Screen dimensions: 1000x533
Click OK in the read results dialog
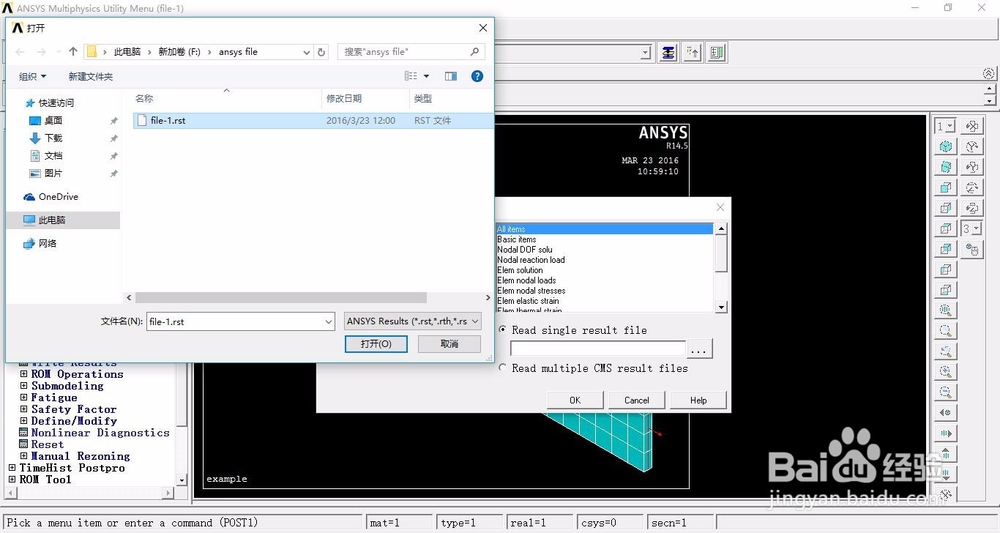(575, 400)
